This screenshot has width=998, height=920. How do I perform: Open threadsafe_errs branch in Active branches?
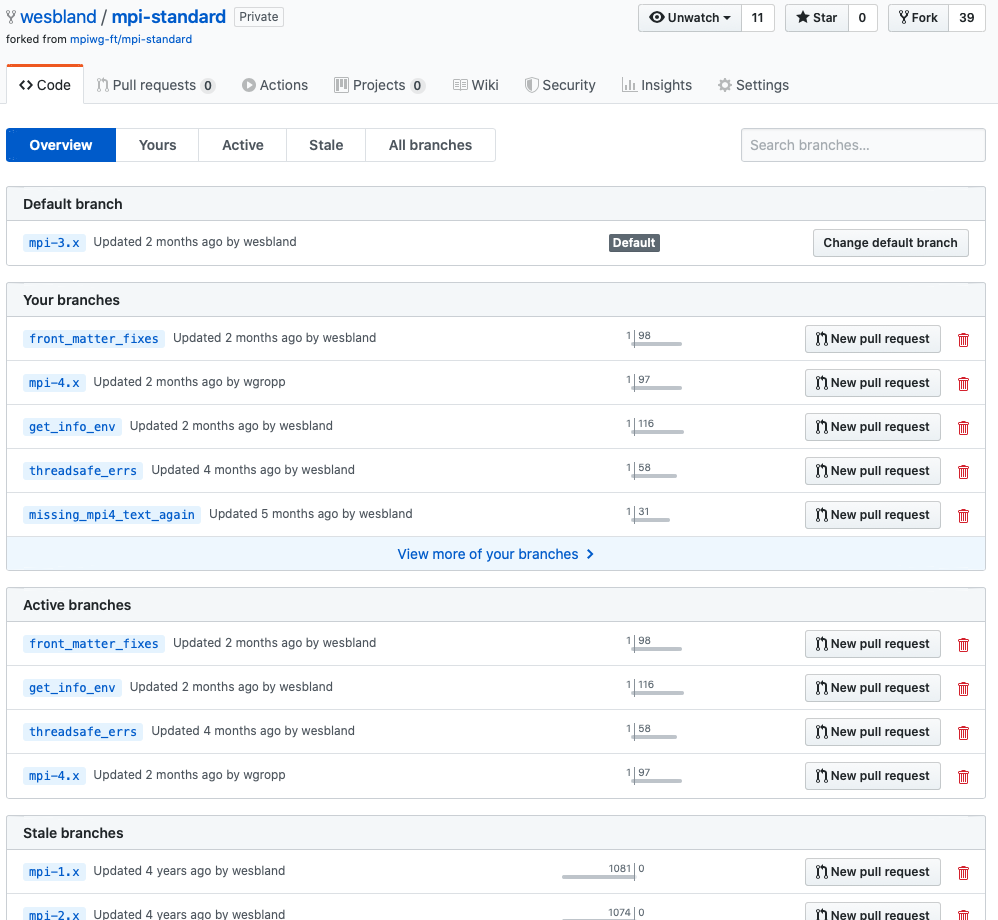(x=83, y=732)
